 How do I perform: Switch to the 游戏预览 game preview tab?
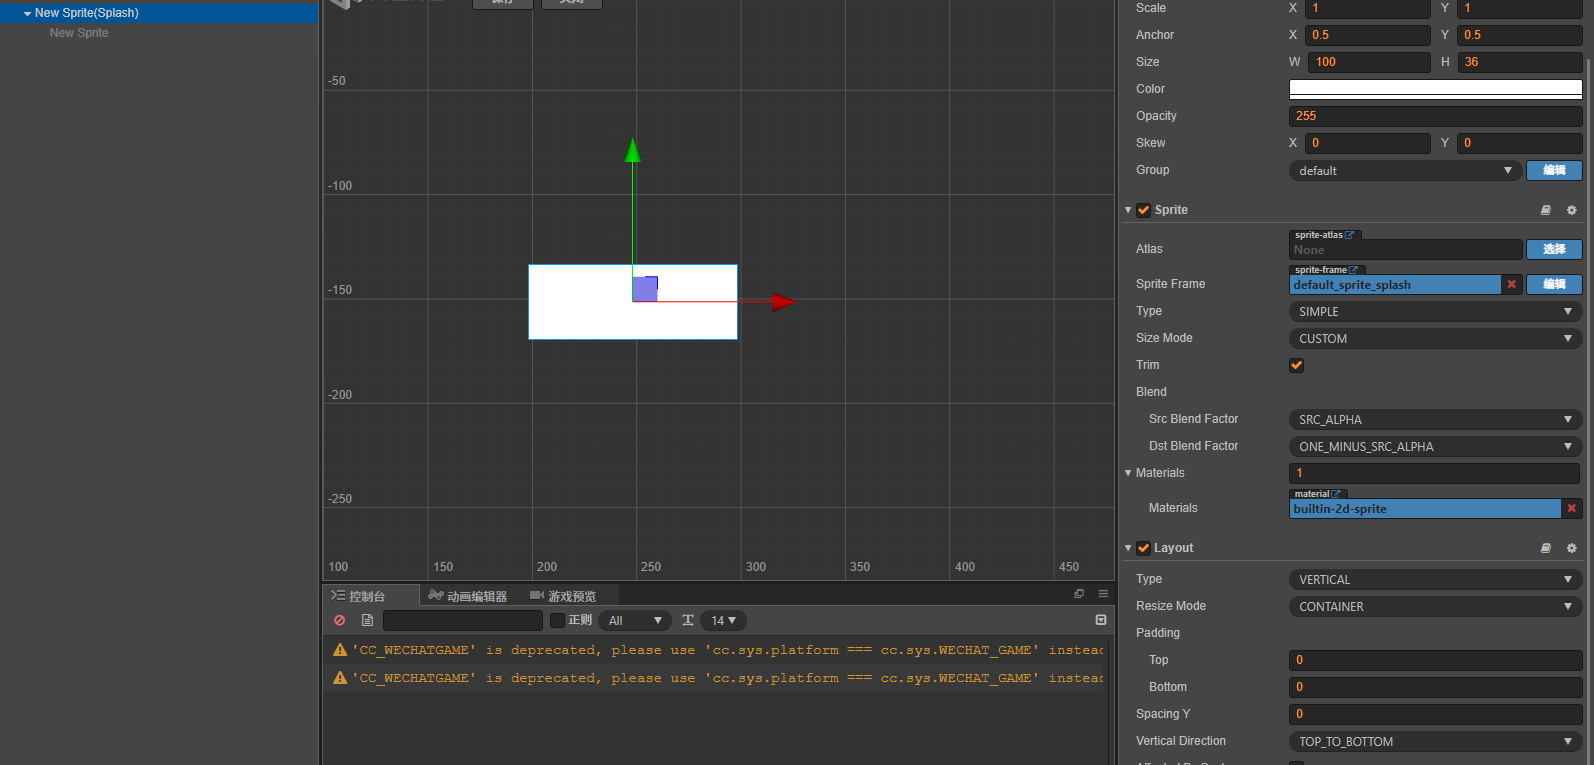pyautogui.click(x=563, y=596)
